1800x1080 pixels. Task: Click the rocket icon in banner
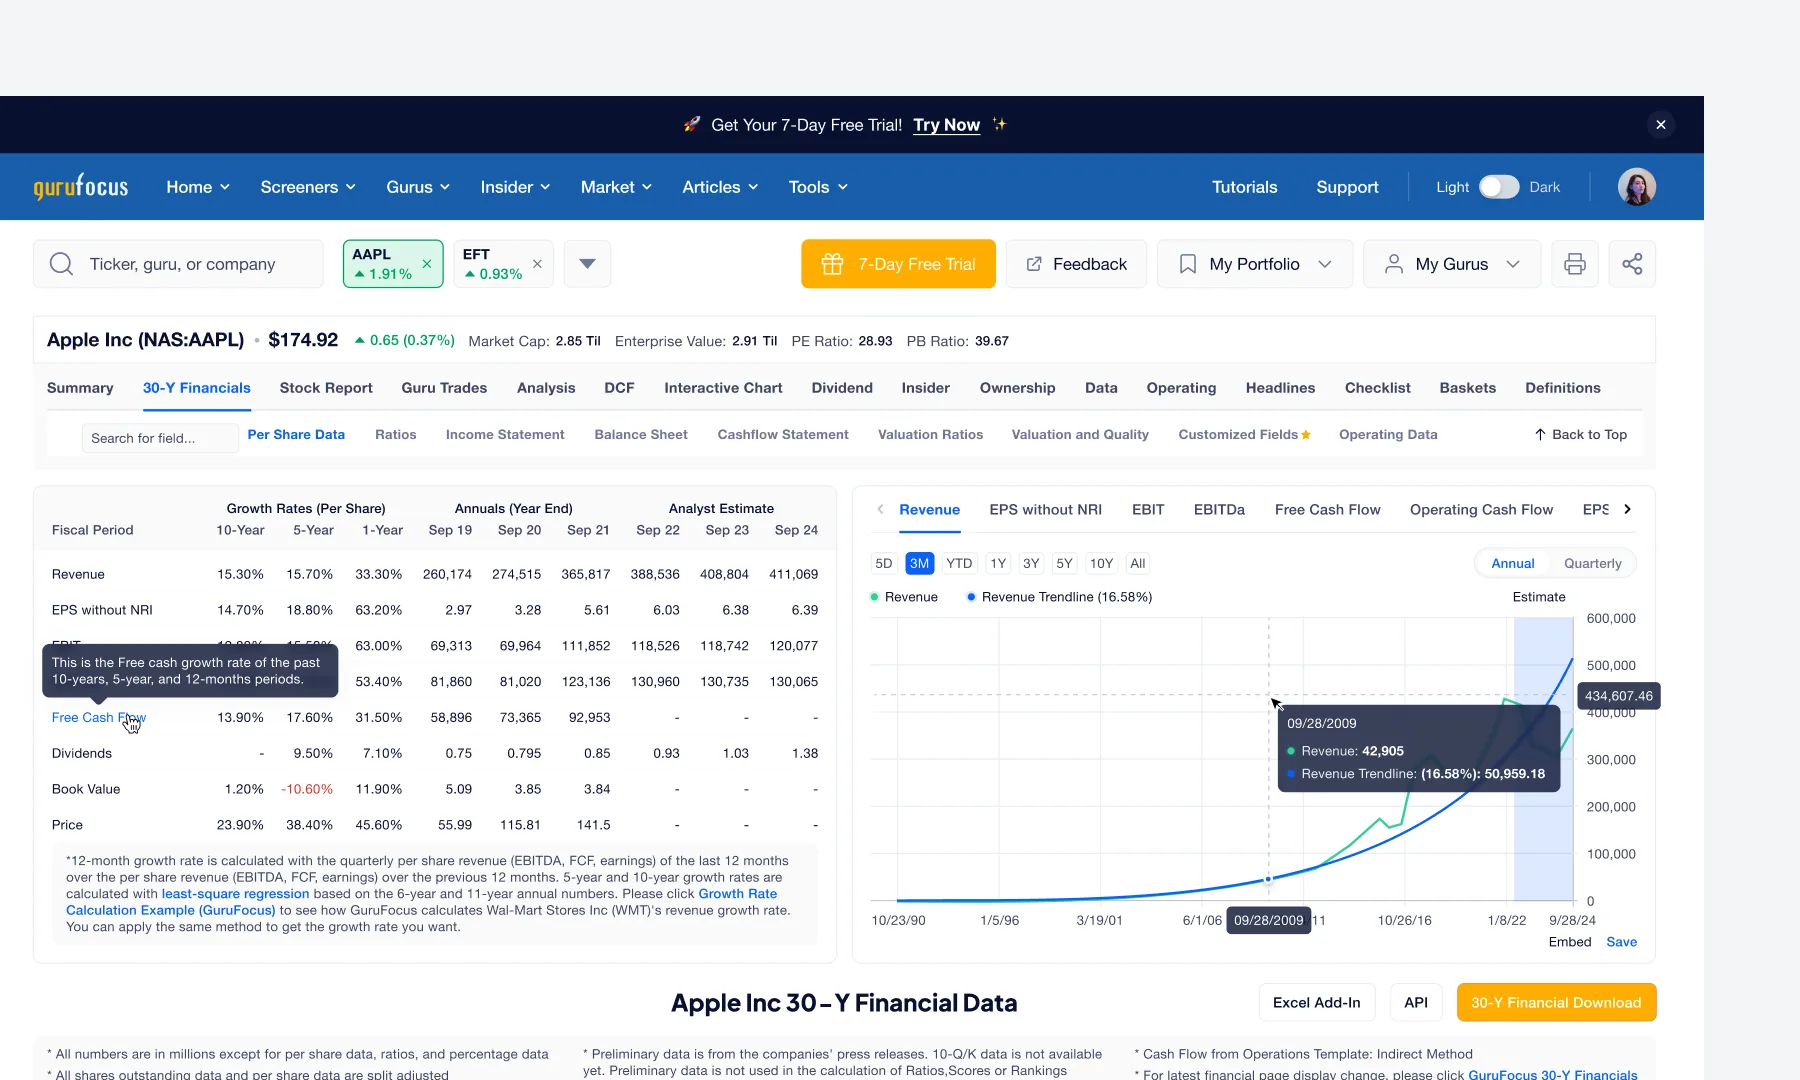pyautogui.click(x=692, y=124)
